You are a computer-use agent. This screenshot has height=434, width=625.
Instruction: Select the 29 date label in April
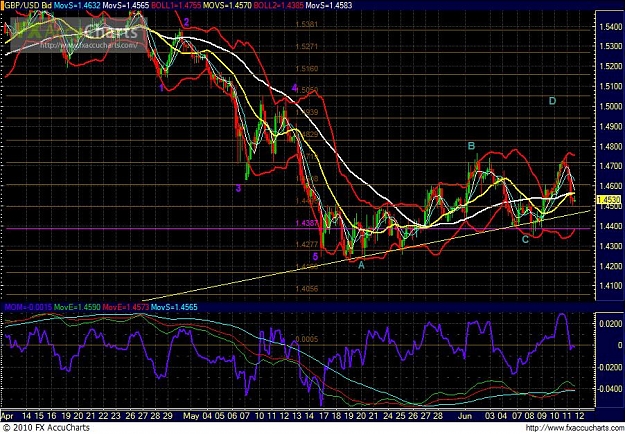coord(168,416)
